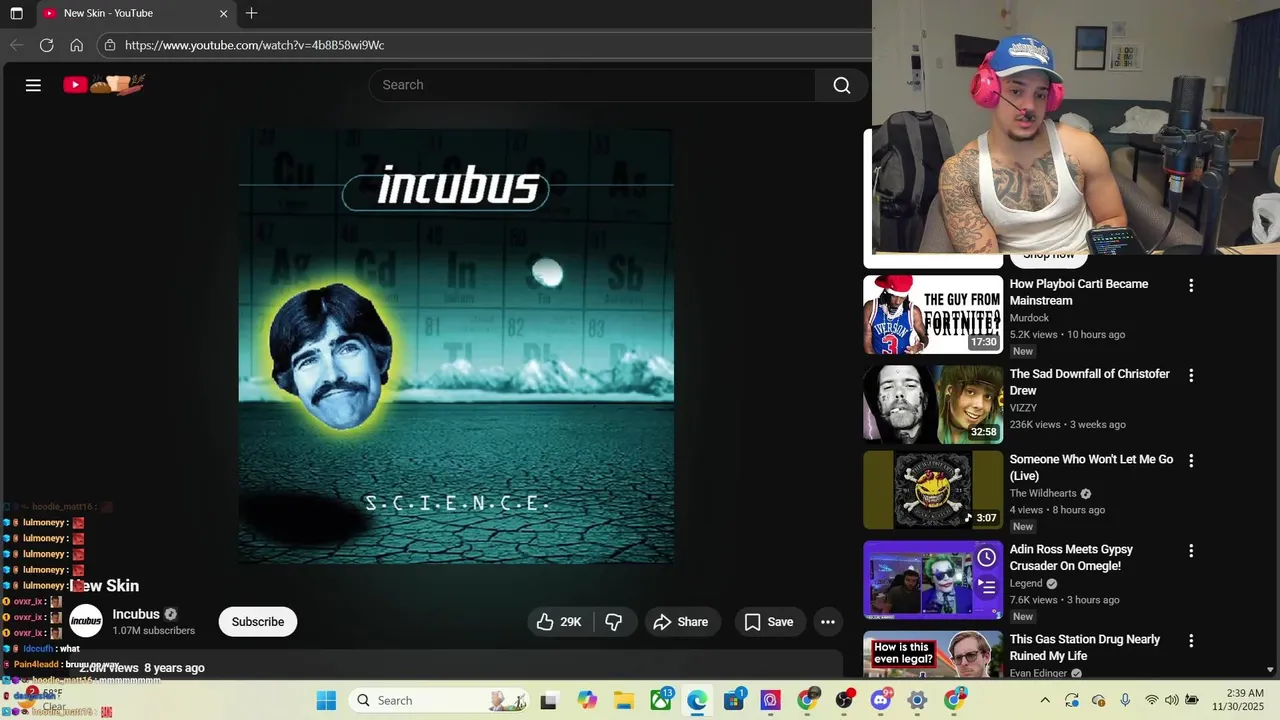Open Adin Ross Meets Gypsy Crusader thumbnail
This screenshot has width=1280, height=720.
tap(933, 580)
